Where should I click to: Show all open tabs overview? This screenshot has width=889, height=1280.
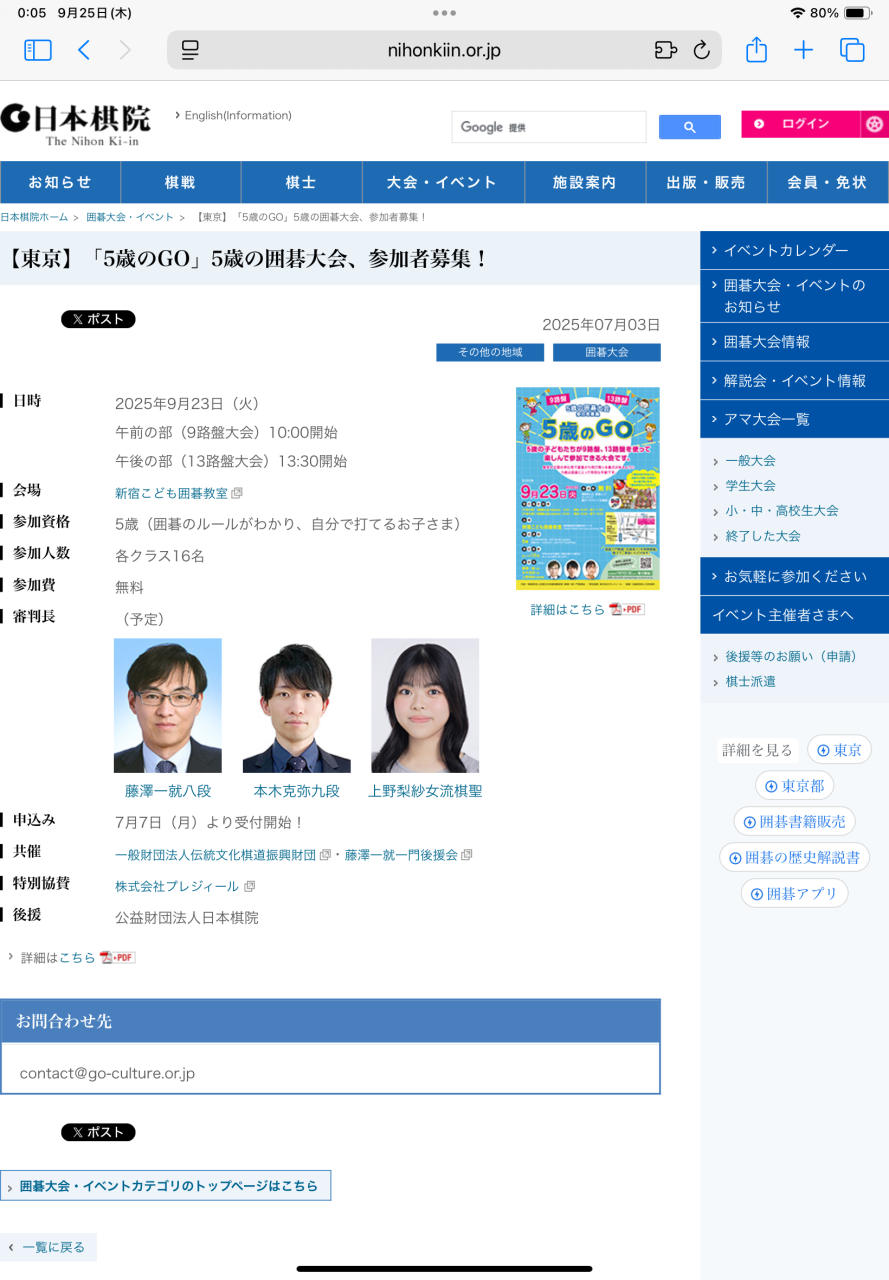852,50
